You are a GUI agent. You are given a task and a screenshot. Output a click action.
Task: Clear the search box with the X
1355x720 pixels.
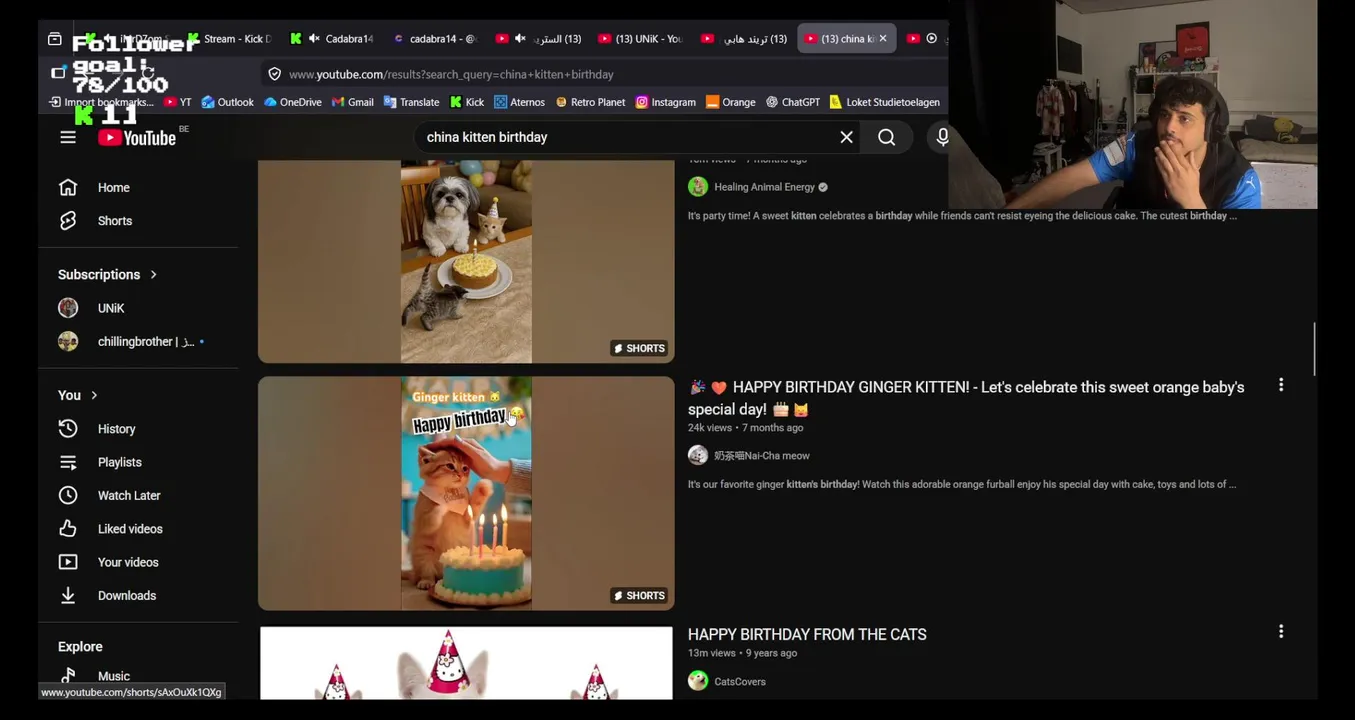pos(846,137)
